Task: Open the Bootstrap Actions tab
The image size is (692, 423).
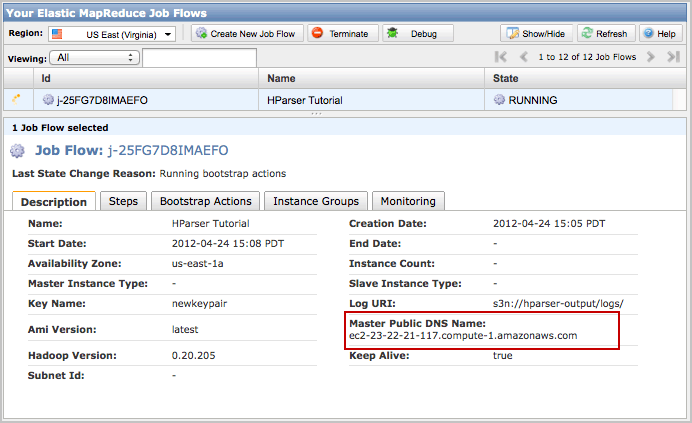Action: pyautogui.click(x=206, y=201)
